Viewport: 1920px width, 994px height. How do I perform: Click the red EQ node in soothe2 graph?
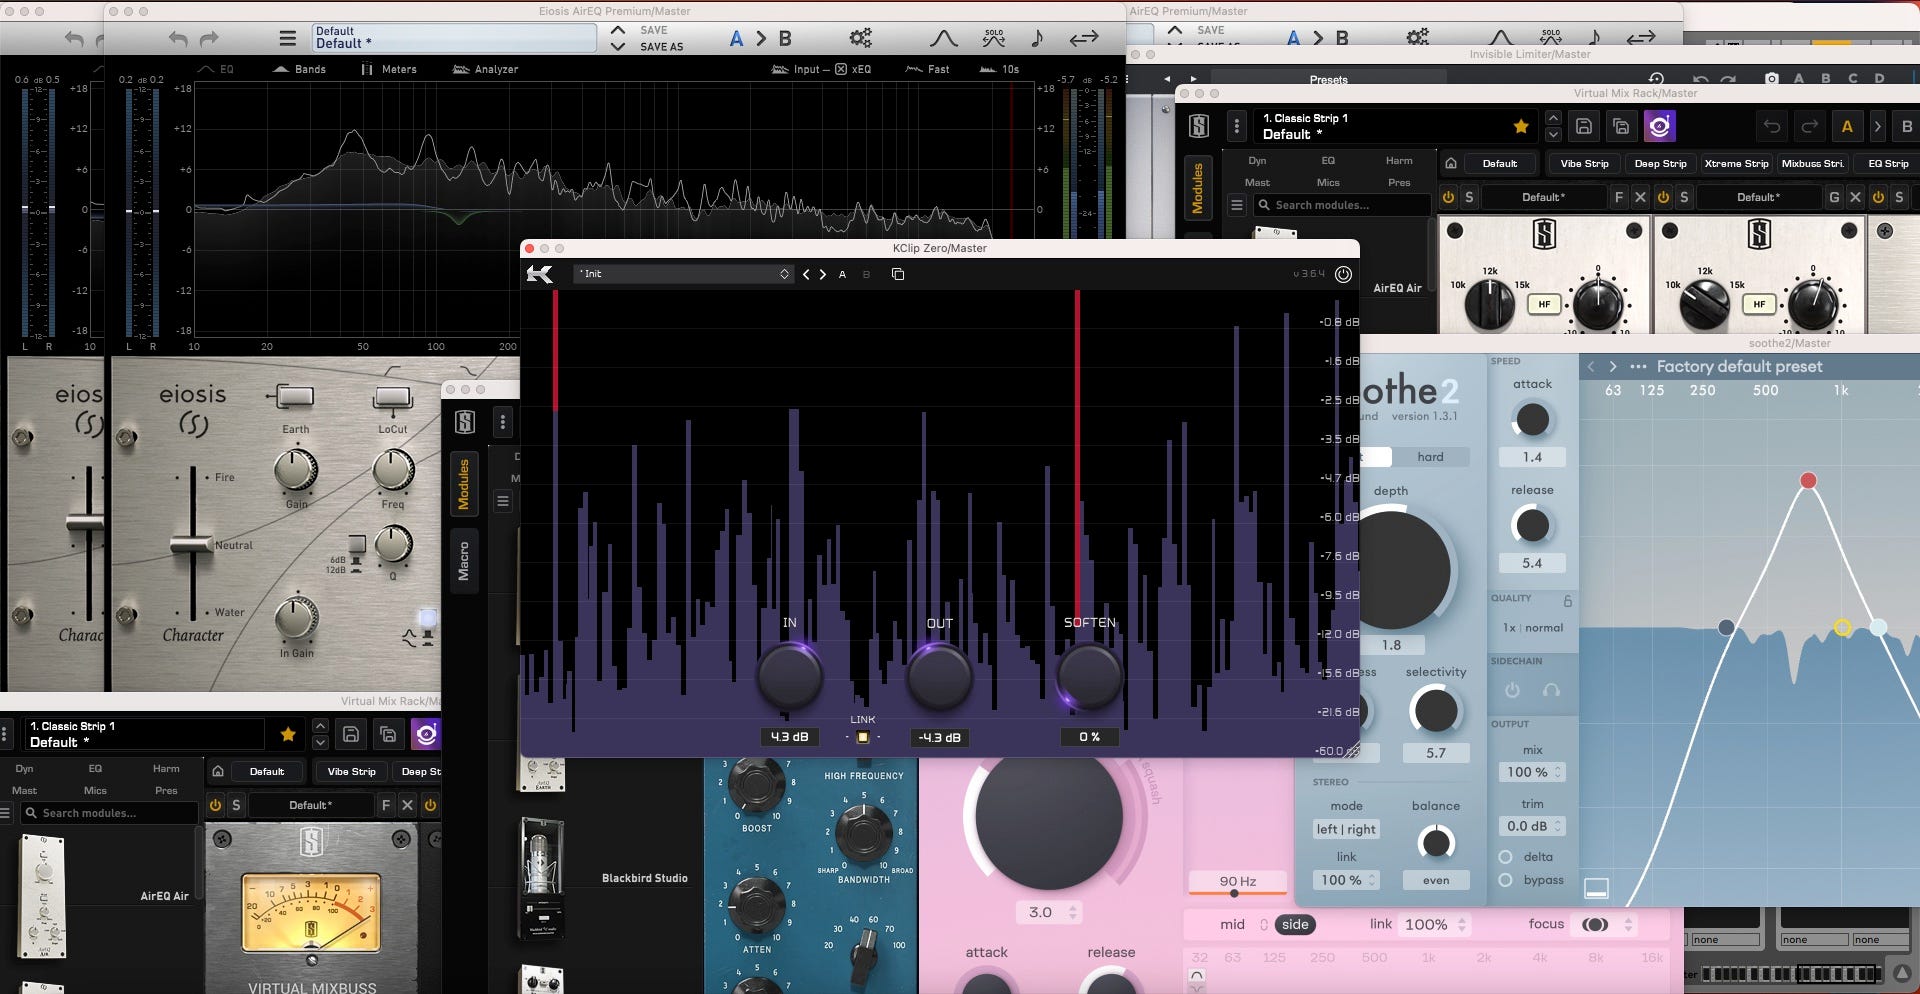point(1808,481)
